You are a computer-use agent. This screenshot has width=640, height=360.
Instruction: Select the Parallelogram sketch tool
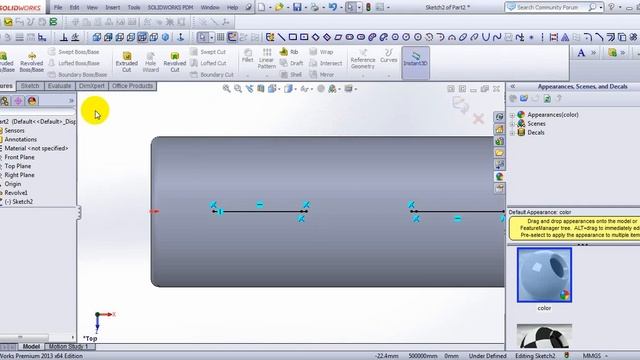(338, 38)
